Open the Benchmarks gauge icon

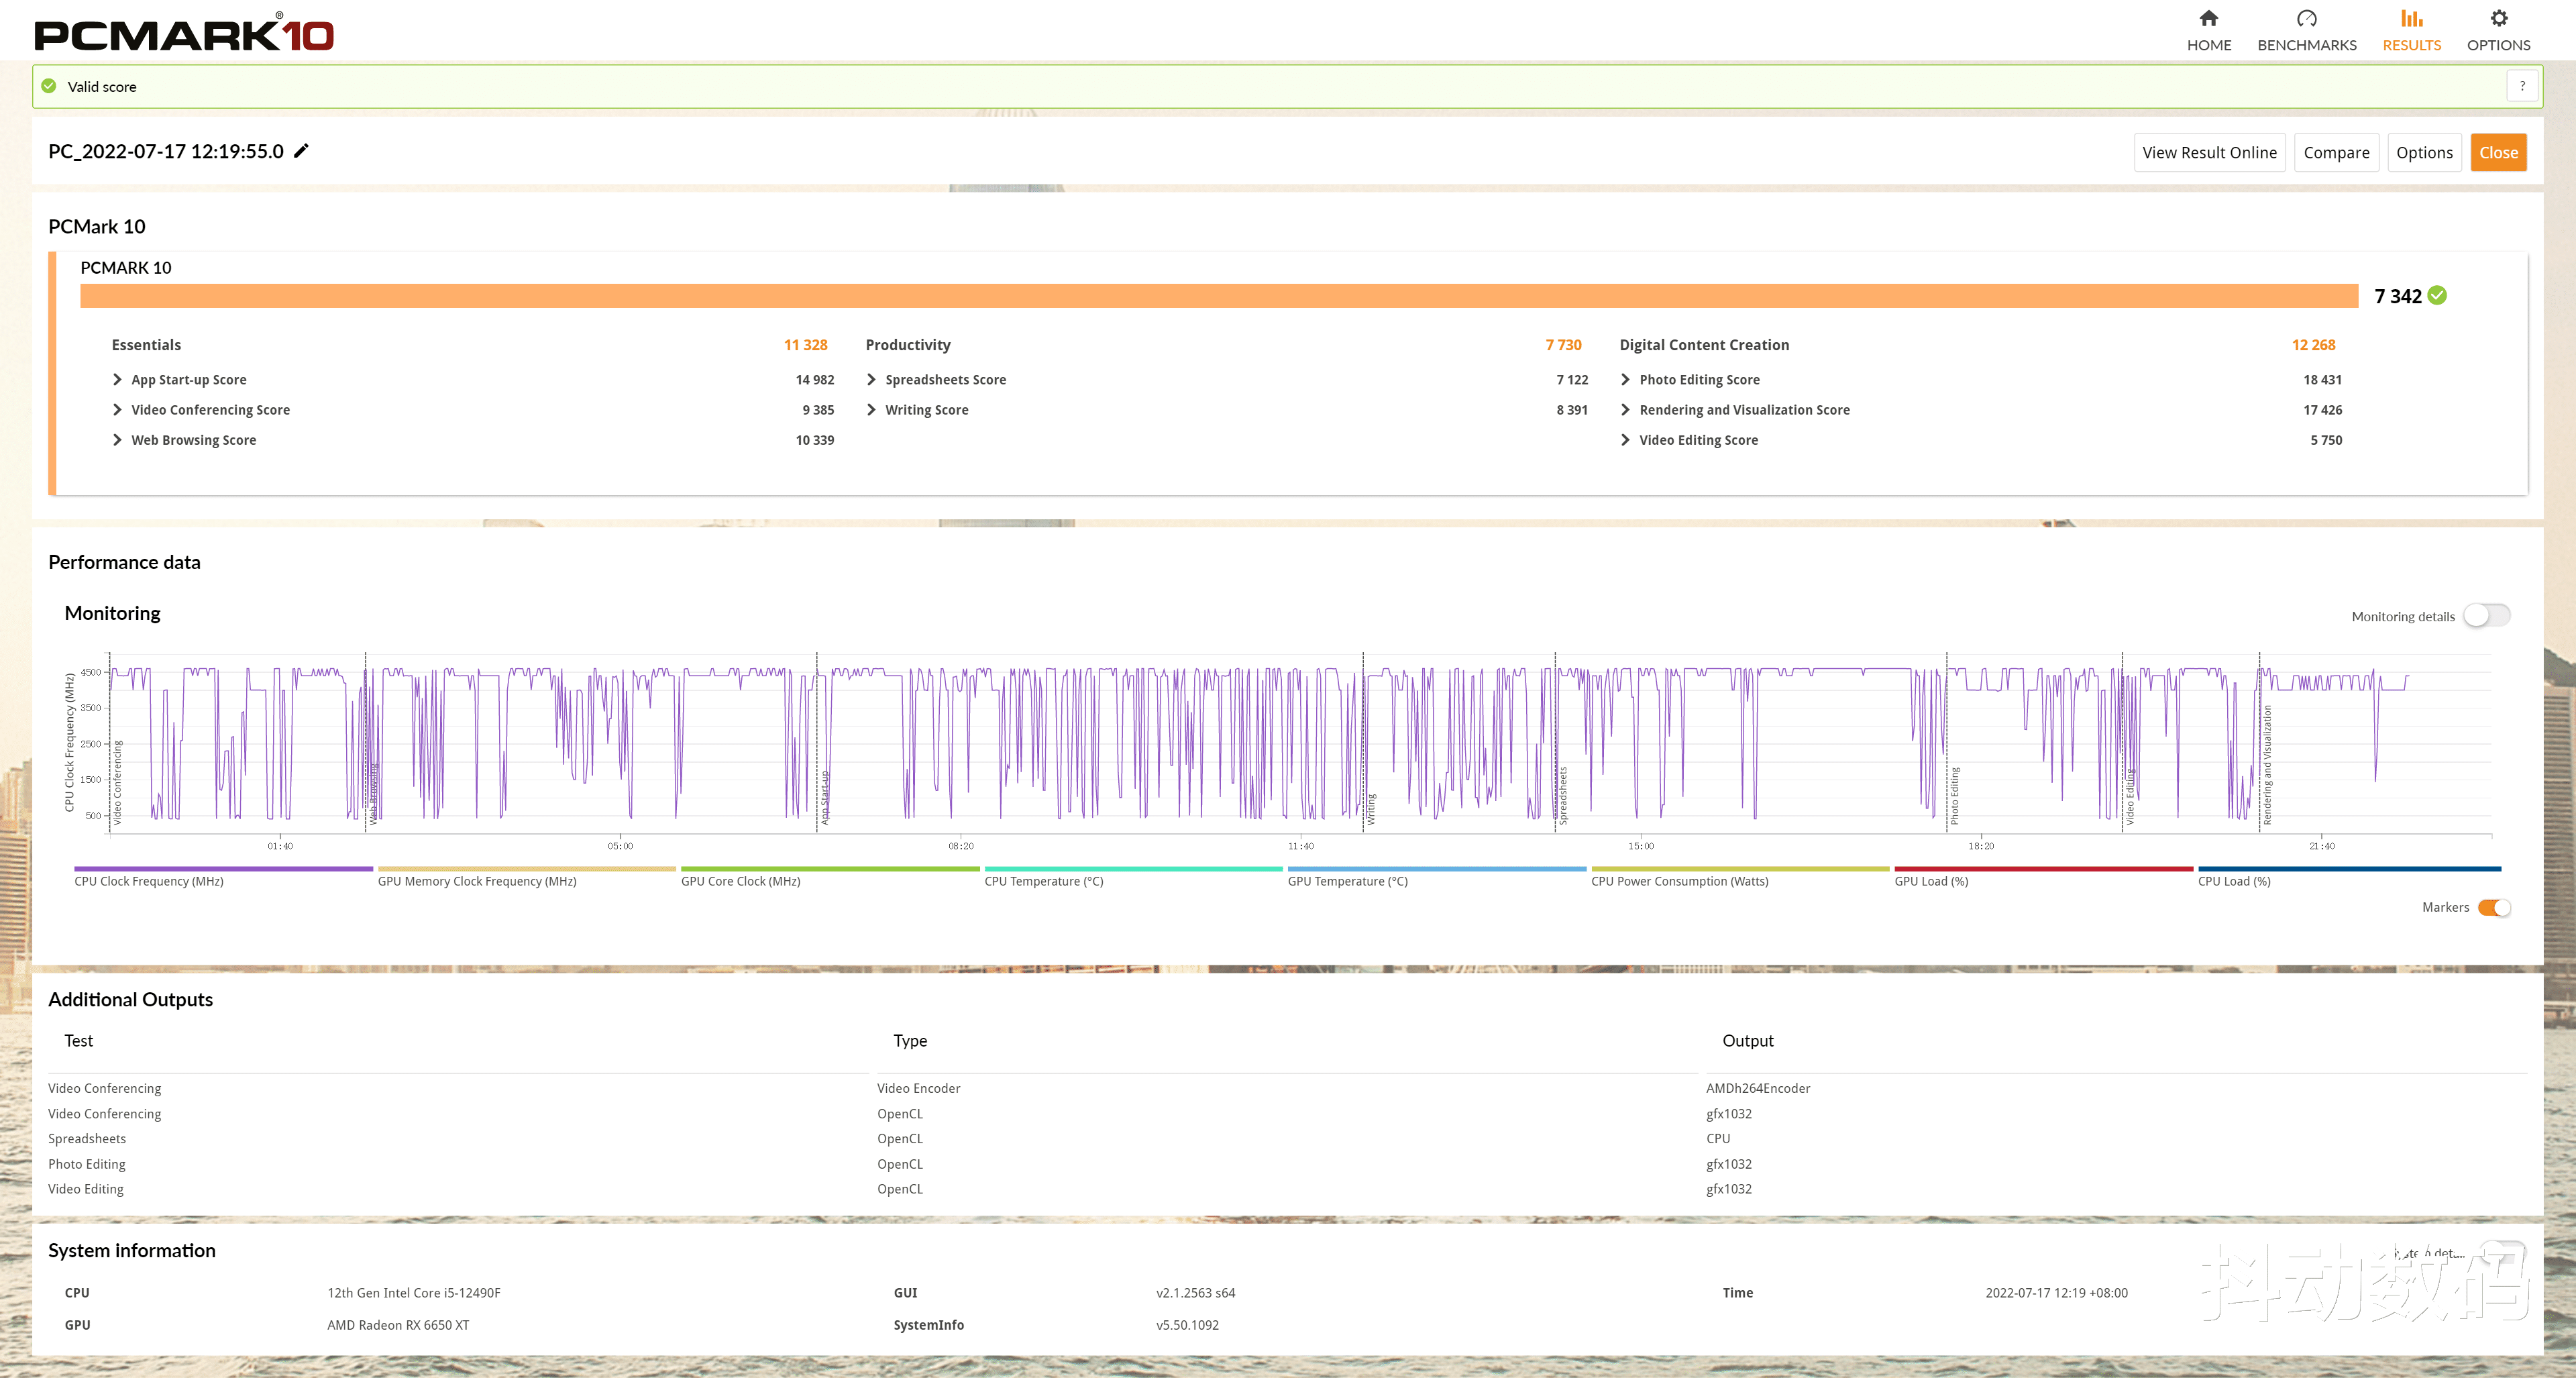click(x=2306, y=19)
